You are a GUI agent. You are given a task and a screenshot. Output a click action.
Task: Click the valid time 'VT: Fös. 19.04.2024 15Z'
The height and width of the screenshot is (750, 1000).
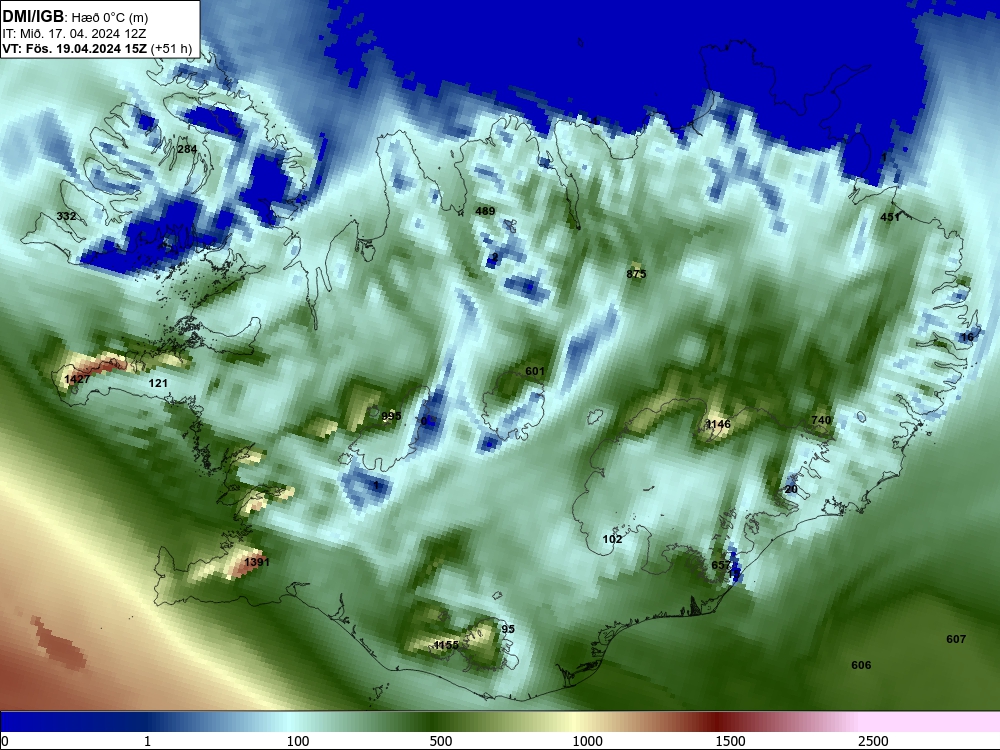(x=75, y=48)
